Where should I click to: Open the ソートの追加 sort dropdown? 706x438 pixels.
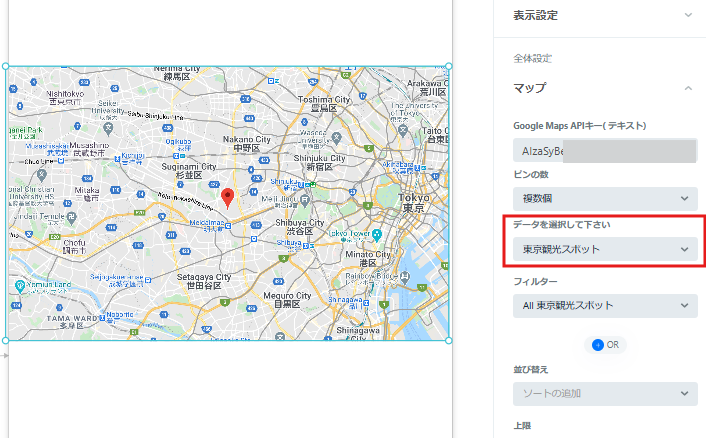(605, 393)
